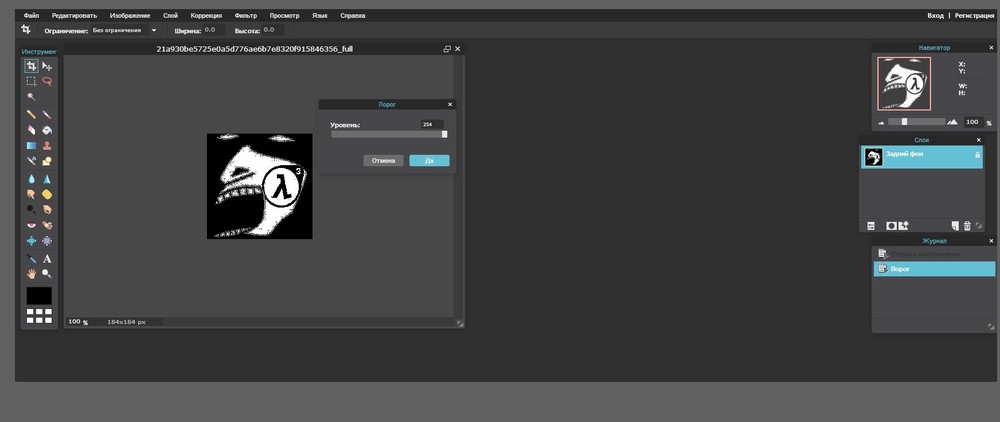Viewport: 1000px width, 422px height.
Task: Select the Text tool
Action: click(47, 258)
